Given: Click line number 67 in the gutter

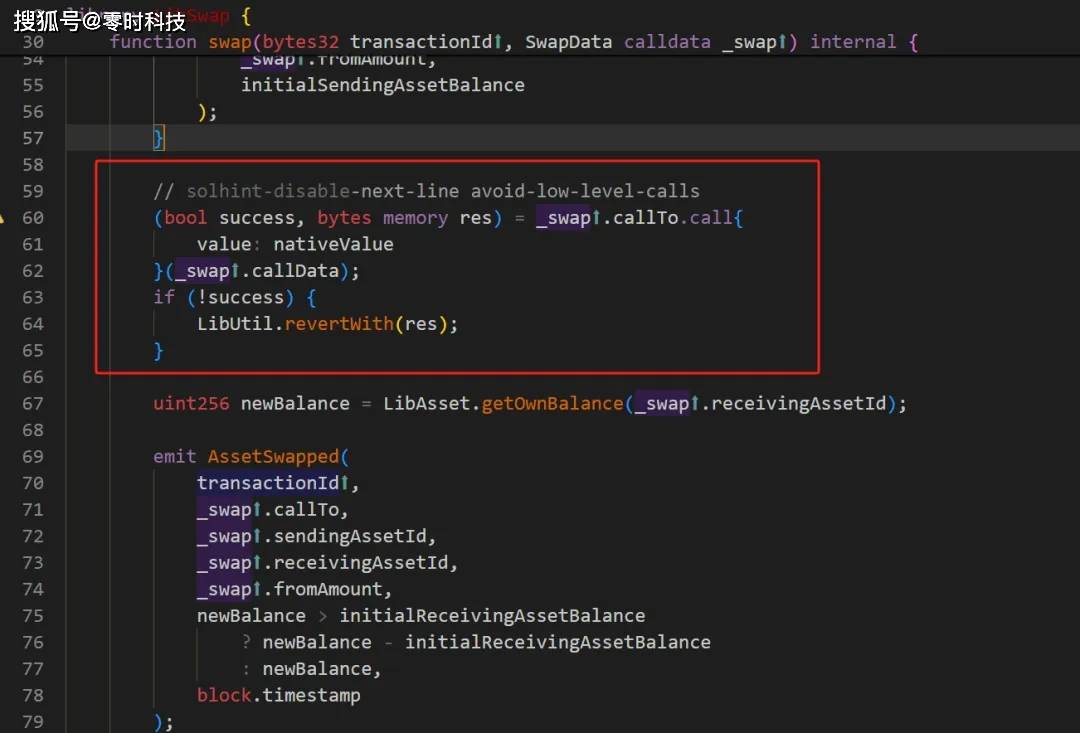Looking at the screenshot, I should [32, 403].
